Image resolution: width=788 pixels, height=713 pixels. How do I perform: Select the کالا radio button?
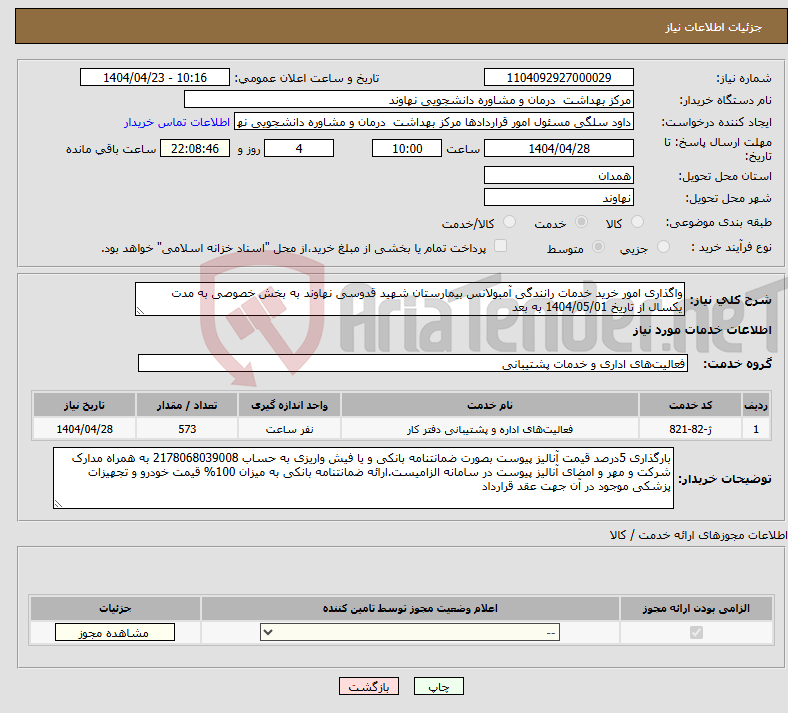637,222
